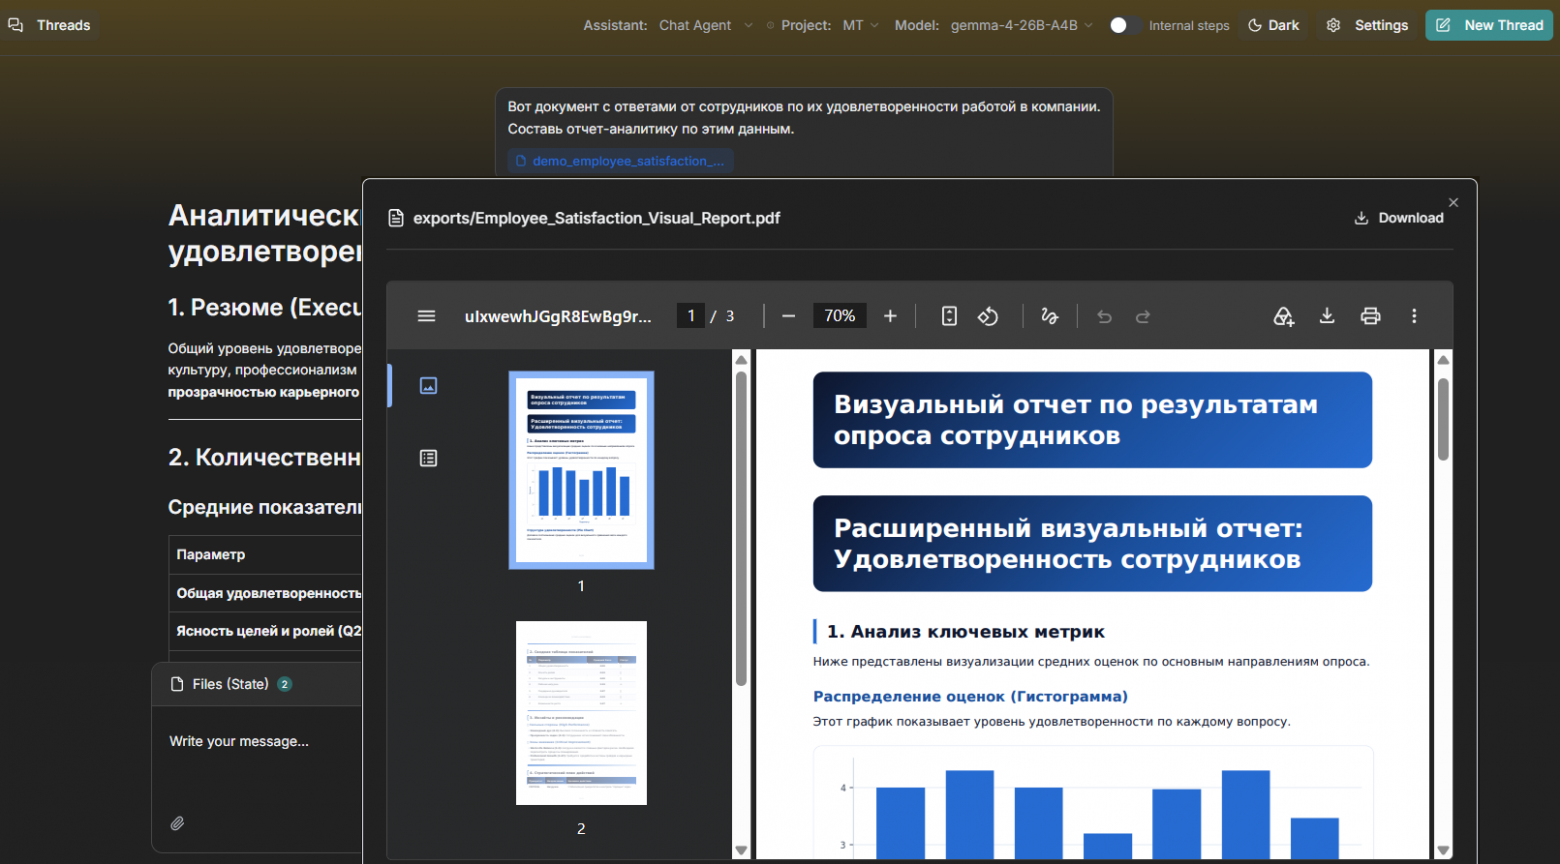Undo the last PDF annotation
Image resolution: width=1560 pixels, height=864 pixels.
(x=1104, y=316)
